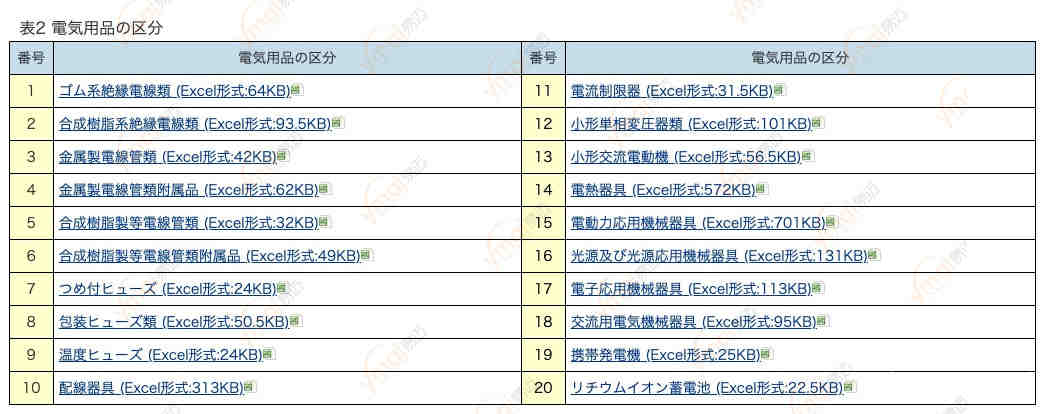Download 包装ヒューズ類 Excel file
The image size is (1052, 414).
pos(174,321)
